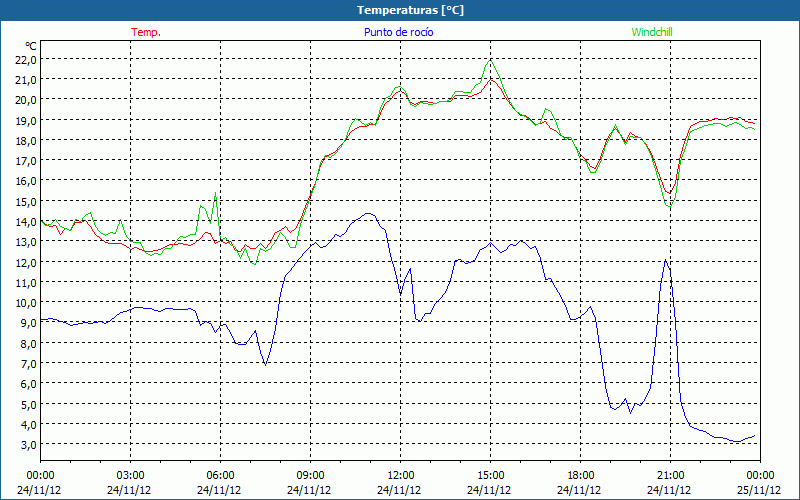Click the blue dew point spike at 21:00
Image resolution: width=800 pixels, height=500 pixels.
666,260
